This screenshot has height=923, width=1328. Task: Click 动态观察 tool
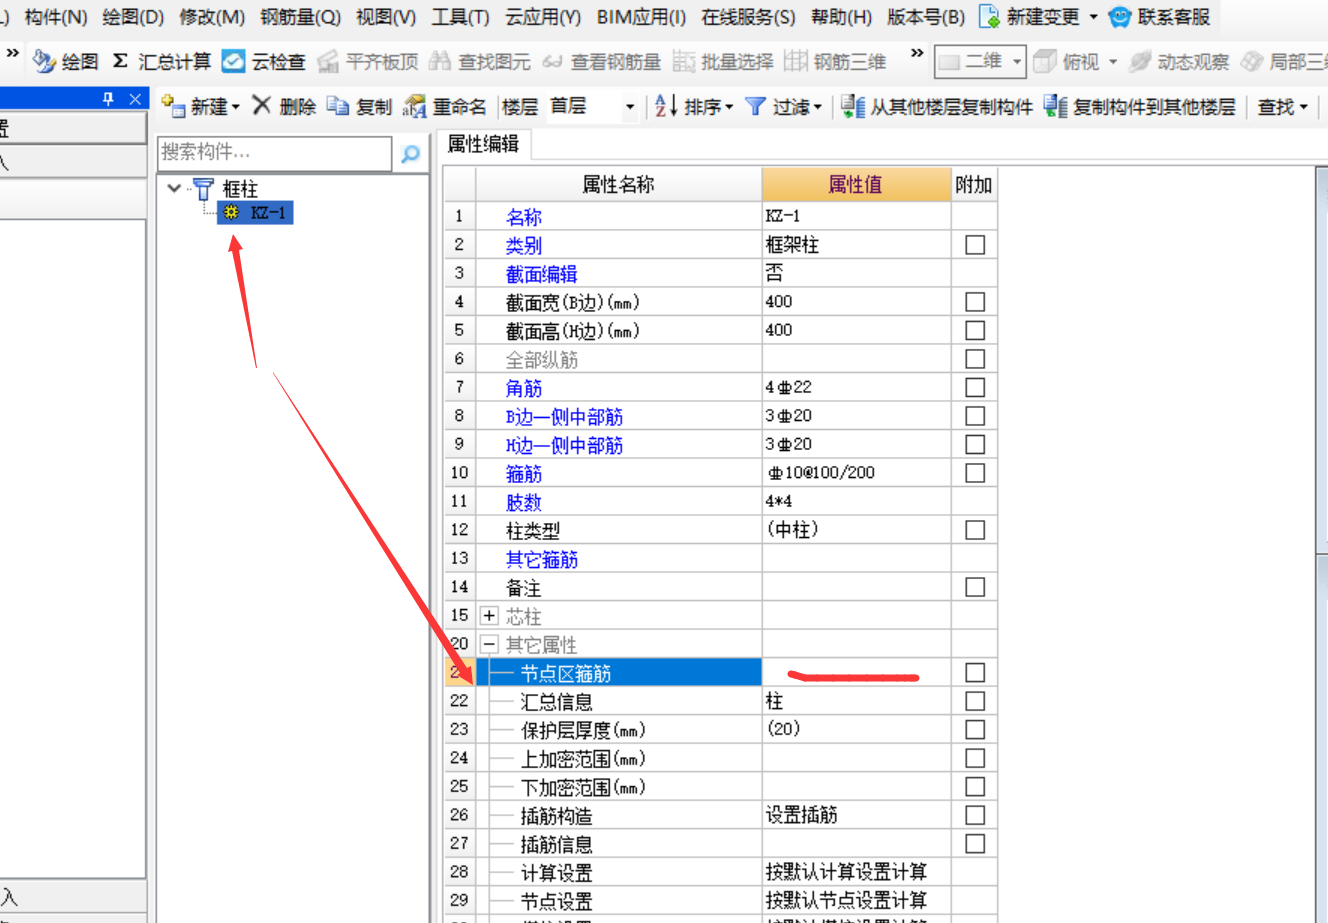(1180, 62)
